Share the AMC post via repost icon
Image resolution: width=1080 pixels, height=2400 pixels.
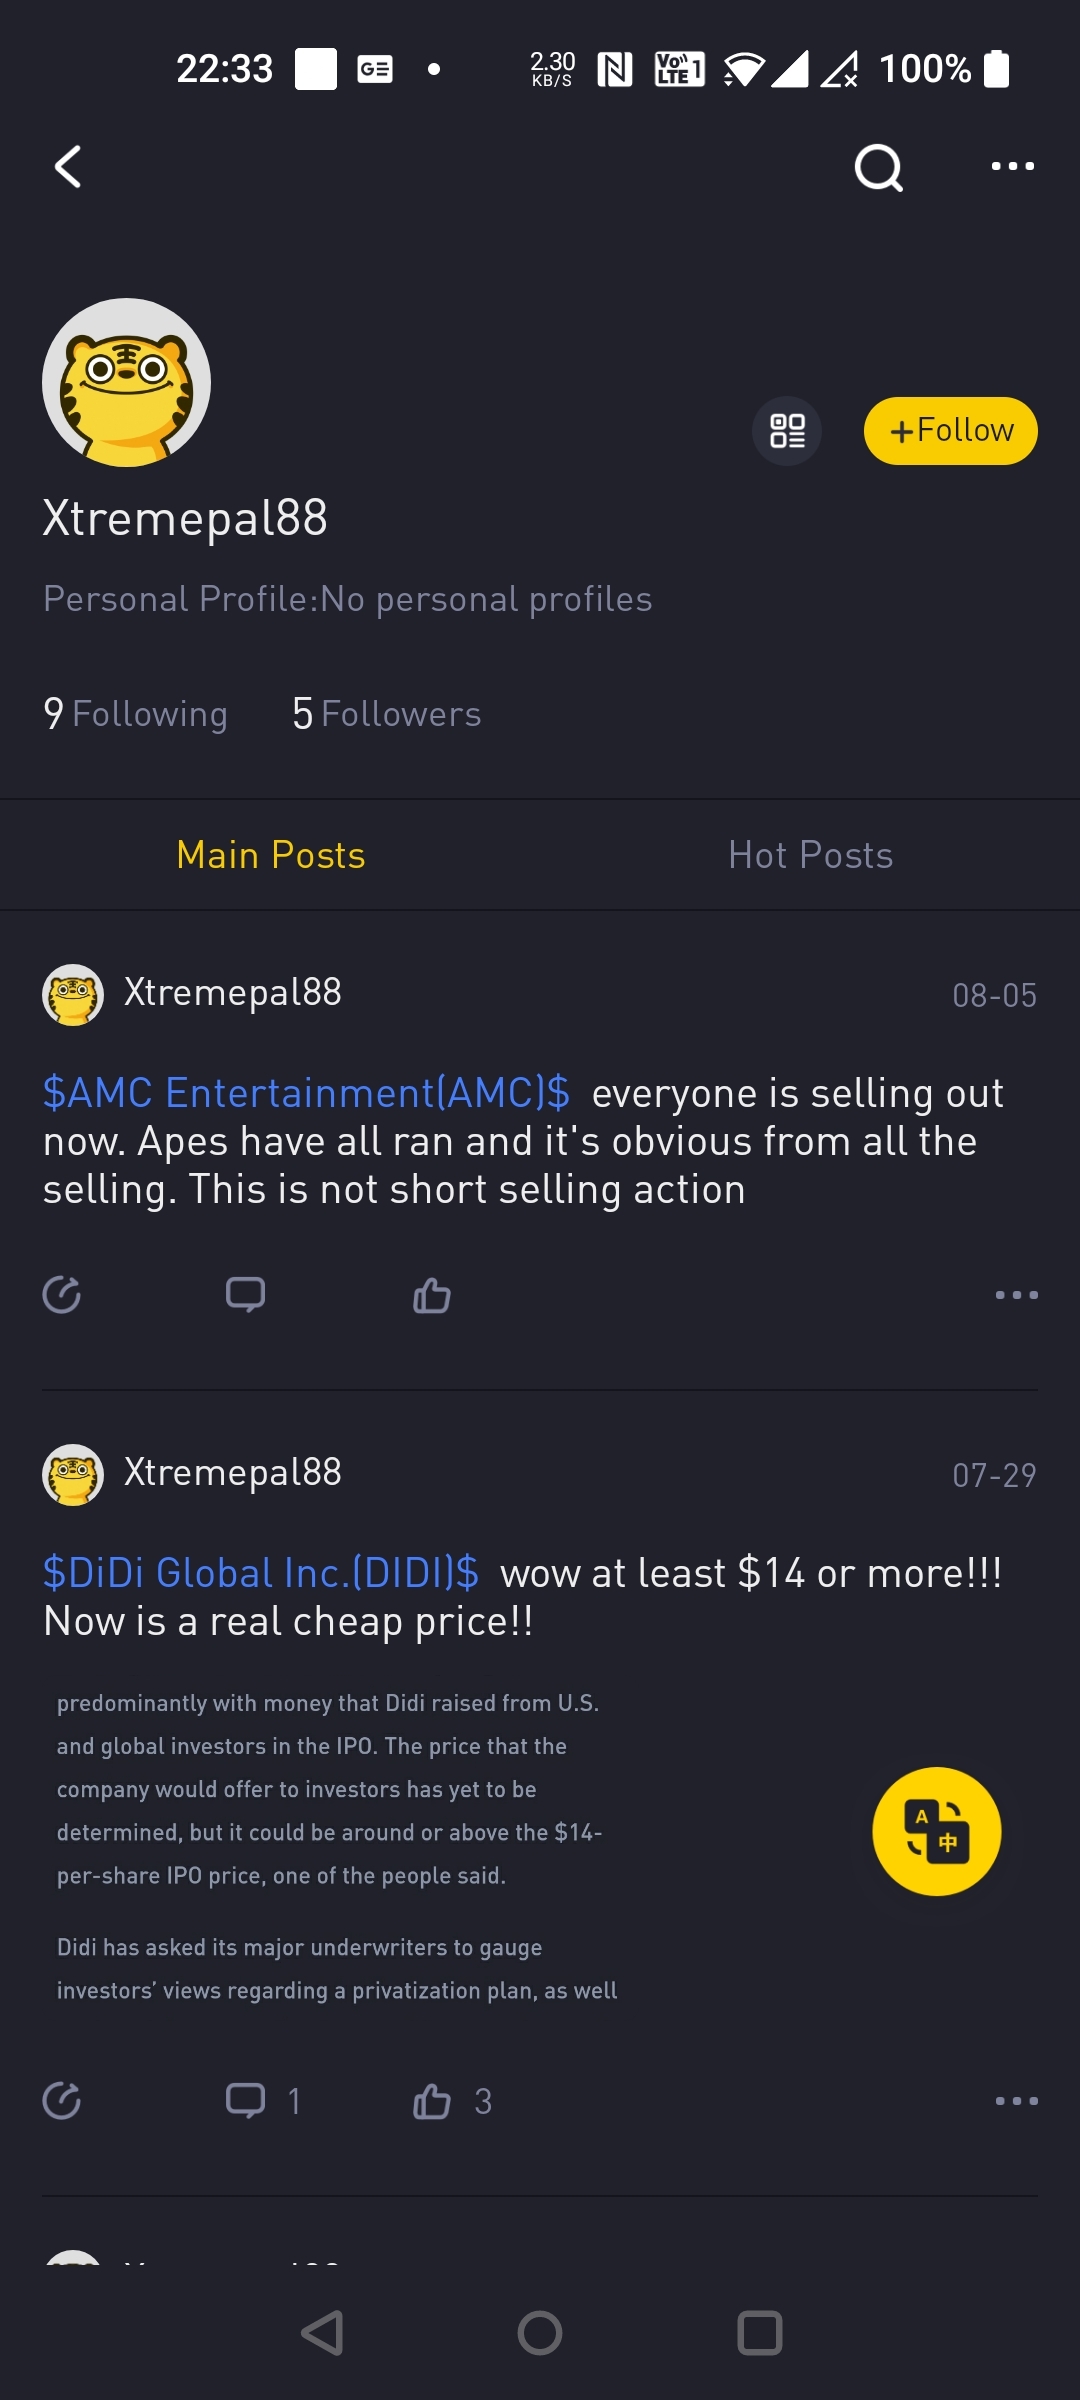click(62, 1295)
